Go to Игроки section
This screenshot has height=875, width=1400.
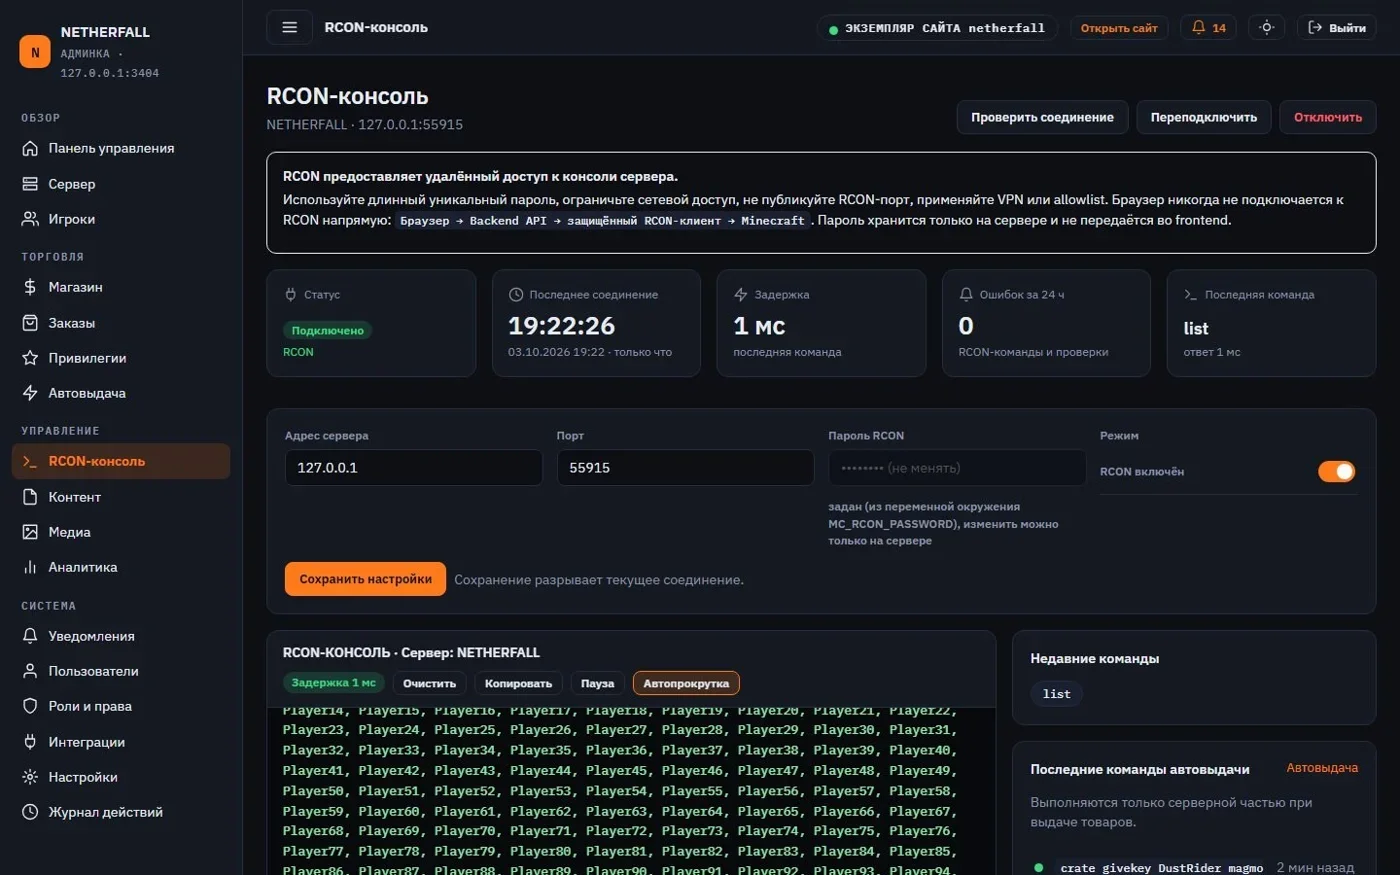121,219
